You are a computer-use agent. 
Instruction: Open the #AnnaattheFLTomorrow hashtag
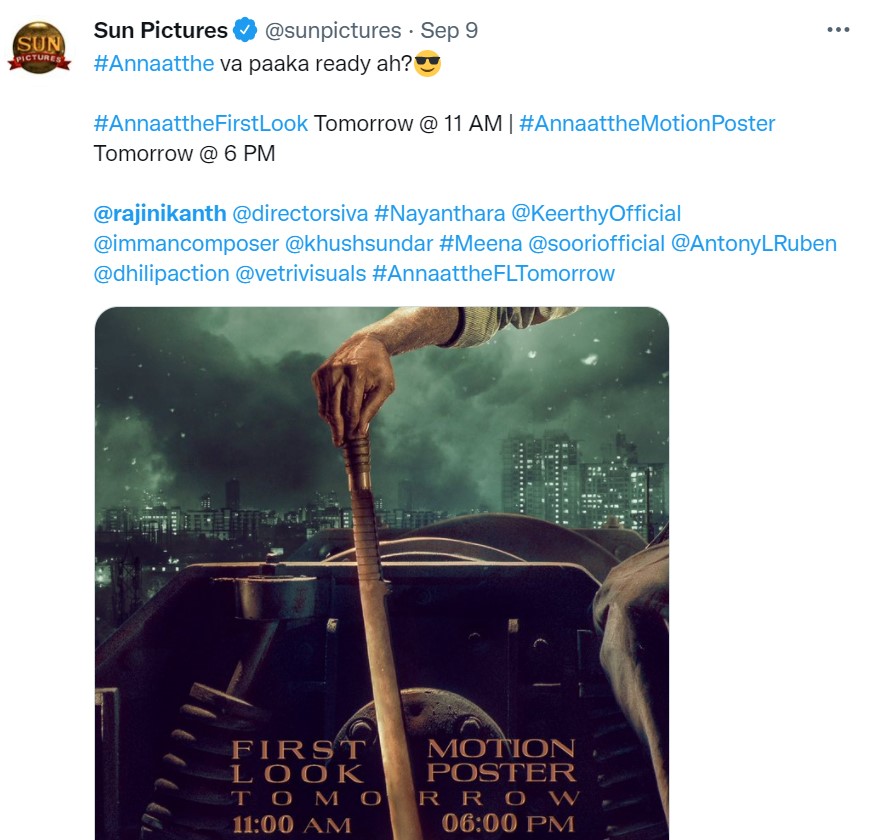coord(493,274)
